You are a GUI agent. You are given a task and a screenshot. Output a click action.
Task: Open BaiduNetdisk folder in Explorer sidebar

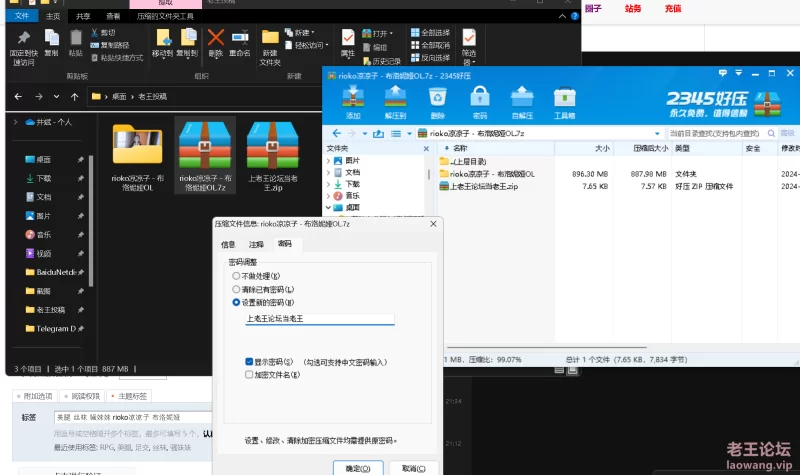[51, 272]
